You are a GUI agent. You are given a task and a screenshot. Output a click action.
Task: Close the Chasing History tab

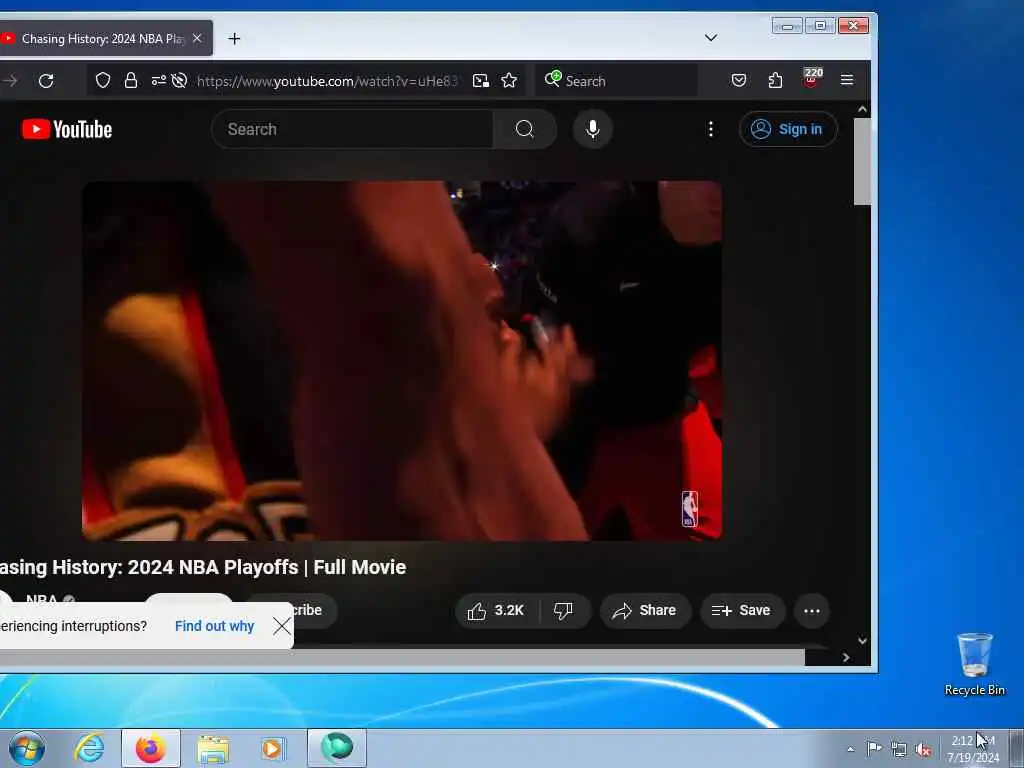point(197,39)
